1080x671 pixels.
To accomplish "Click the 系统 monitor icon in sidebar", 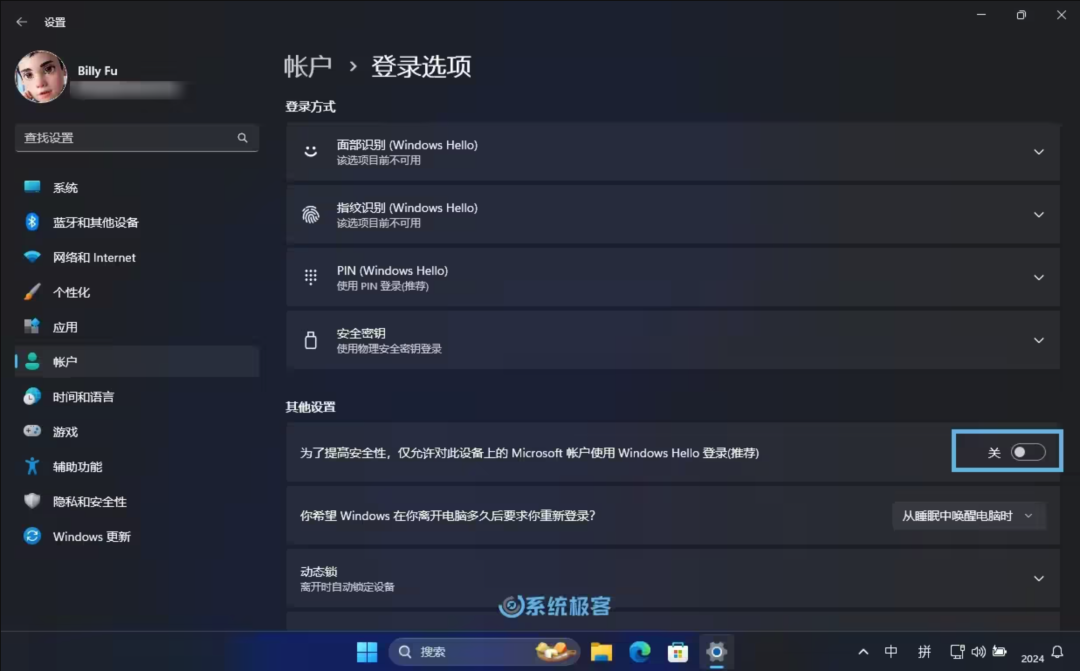I will [32, 186].
